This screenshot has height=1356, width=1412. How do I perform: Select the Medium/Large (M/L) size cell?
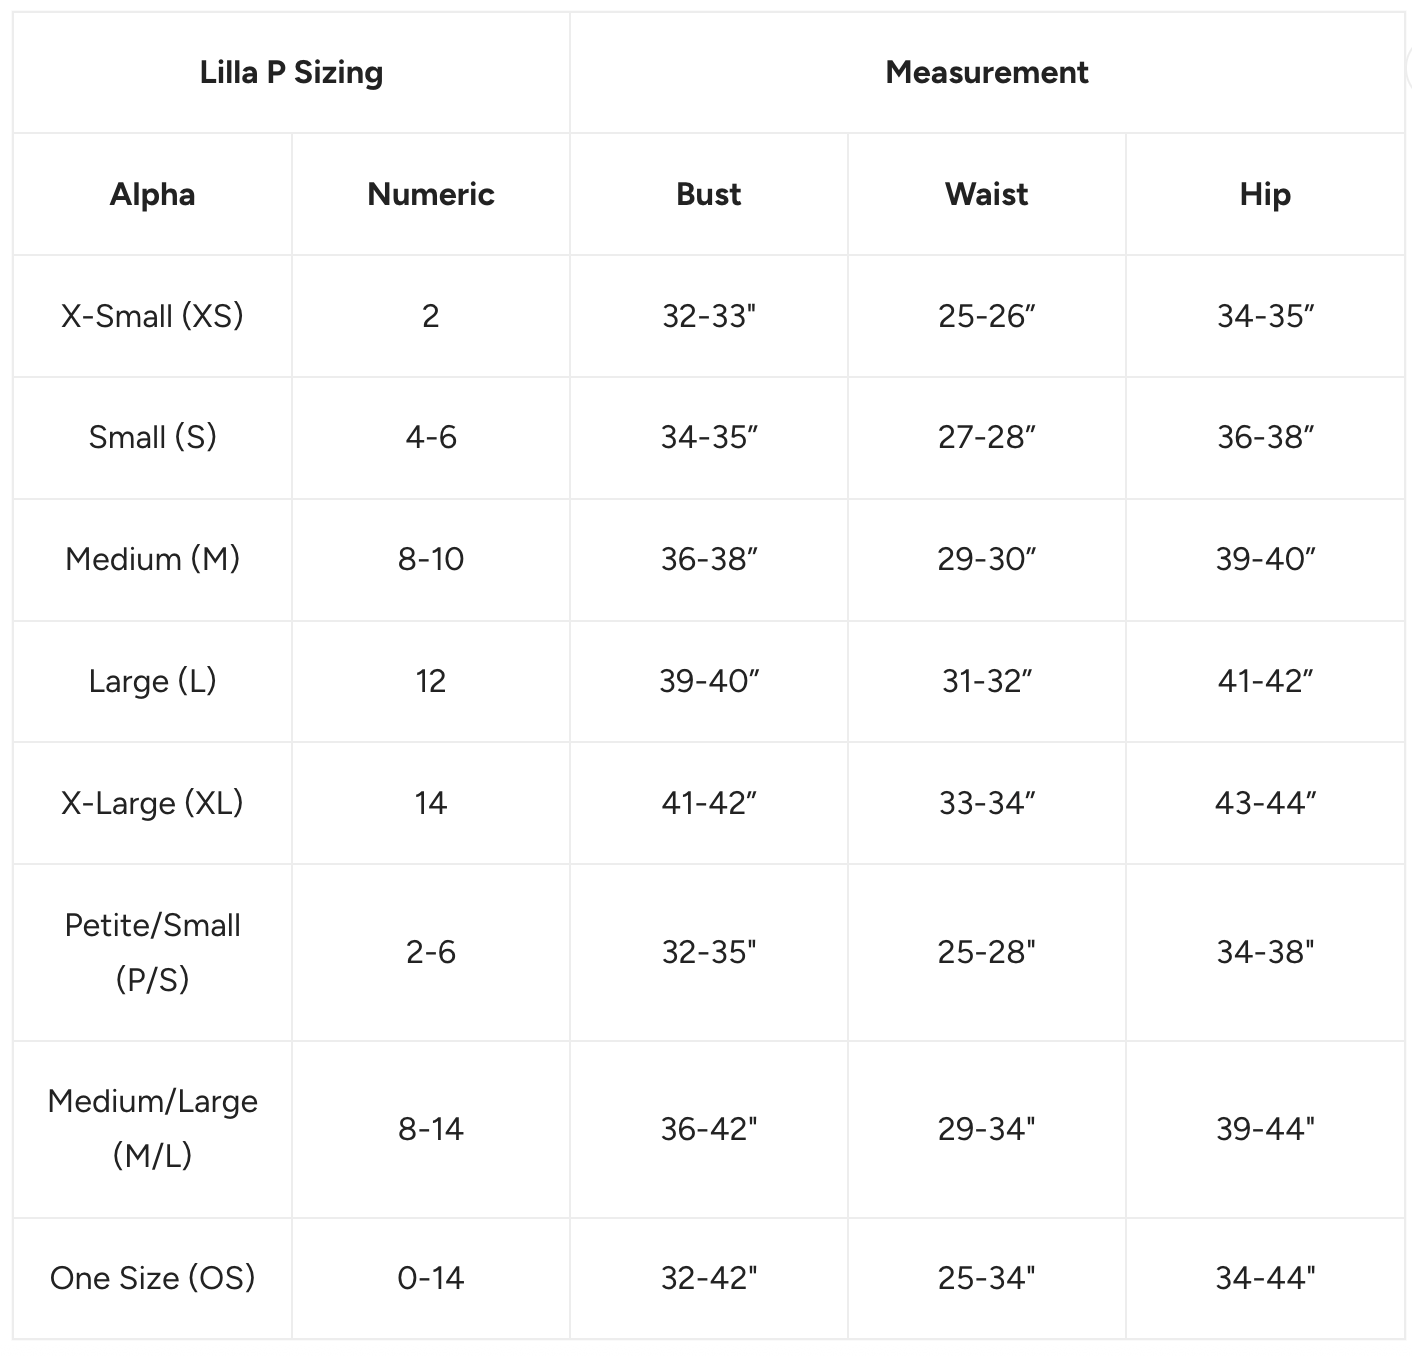click(x=152, y=1129)
